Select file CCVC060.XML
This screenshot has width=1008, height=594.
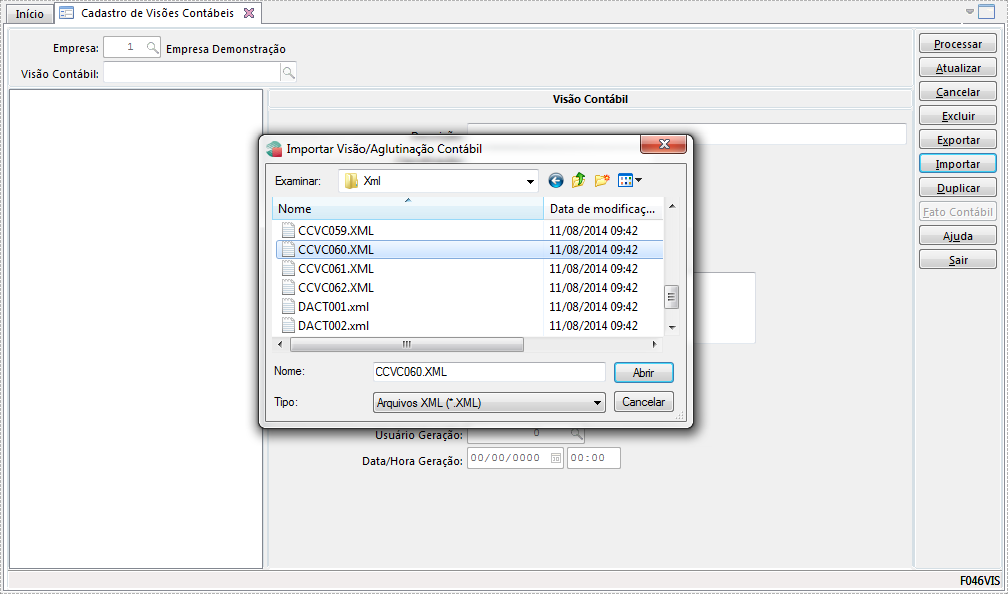pyautogui.click(x=469, y=249)
